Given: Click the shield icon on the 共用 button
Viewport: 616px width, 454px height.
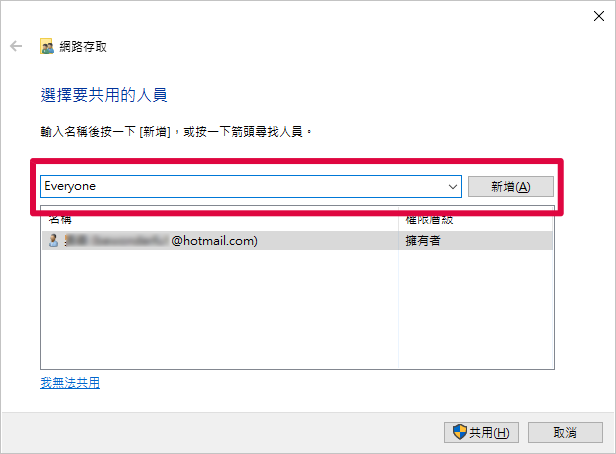Looking at the screenshot, I should pyautogui.click(x=459, y=432).
